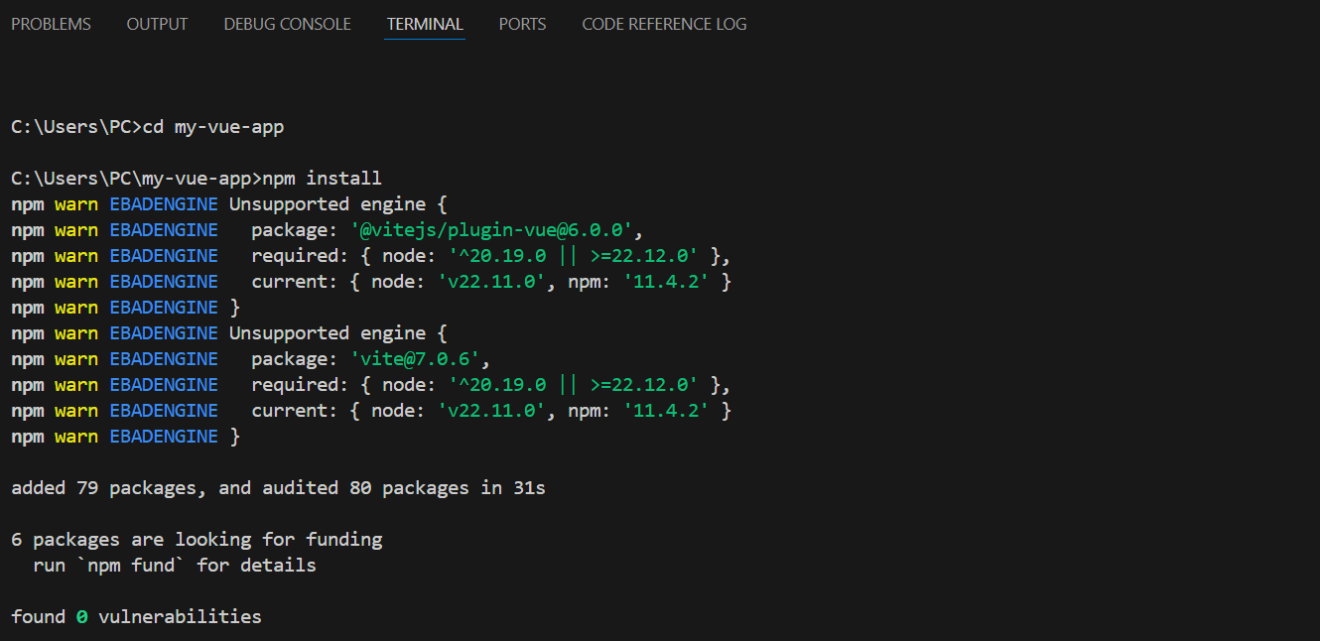
Task: Select an EBADENGINE warning label
Action: point(163,203)
